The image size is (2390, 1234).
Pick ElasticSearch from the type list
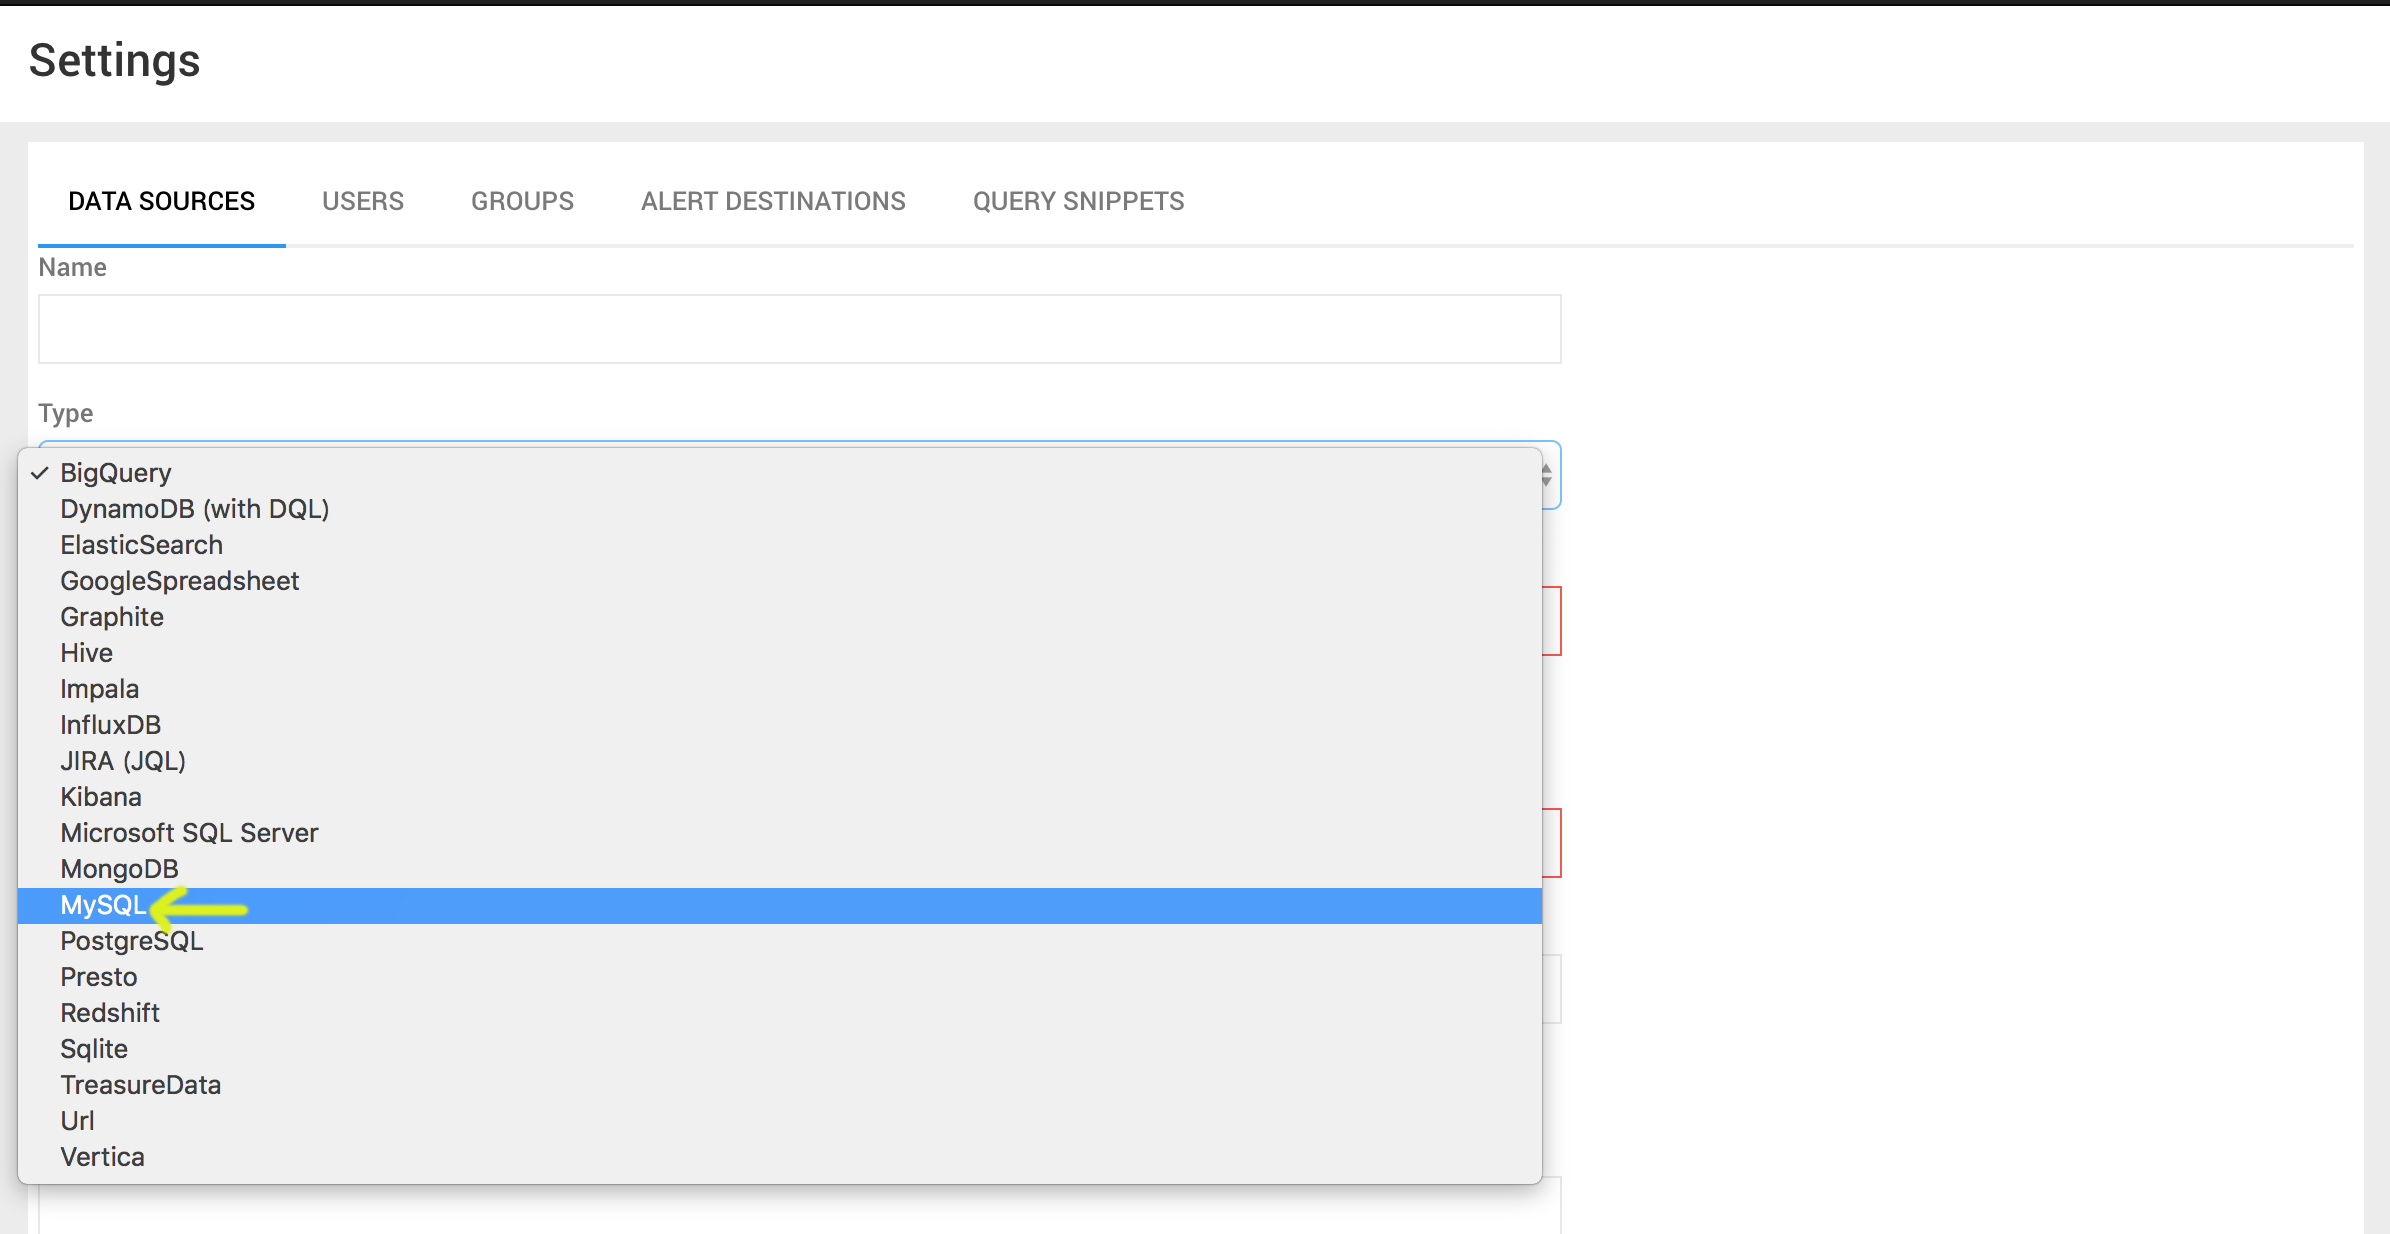[x=140, y=544]
